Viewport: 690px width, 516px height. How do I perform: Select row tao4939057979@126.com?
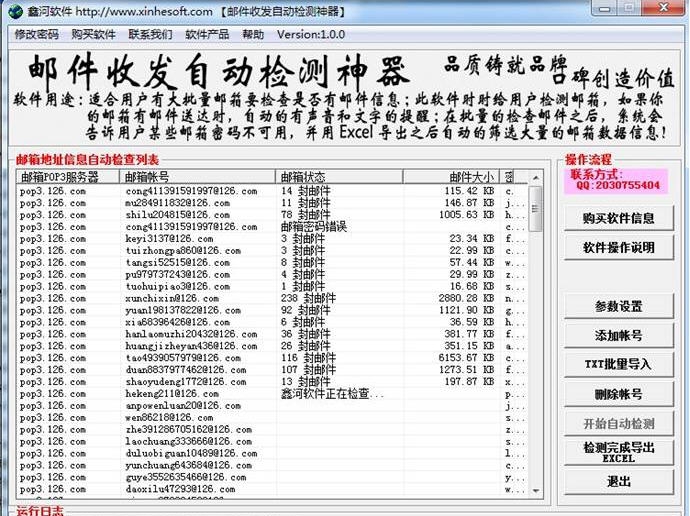tap(272, 358)
